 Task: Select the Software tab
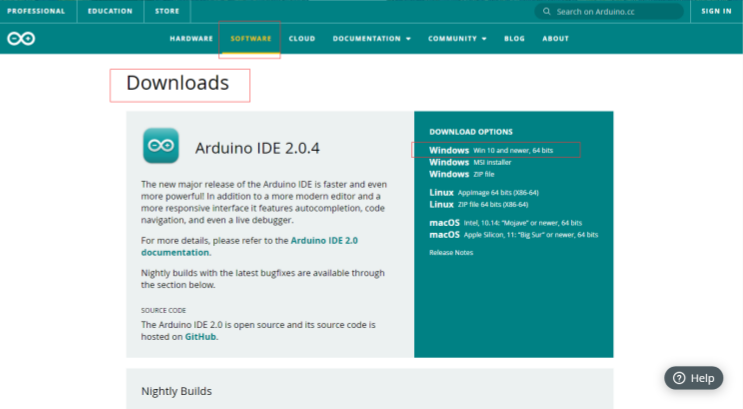(251, 38)
